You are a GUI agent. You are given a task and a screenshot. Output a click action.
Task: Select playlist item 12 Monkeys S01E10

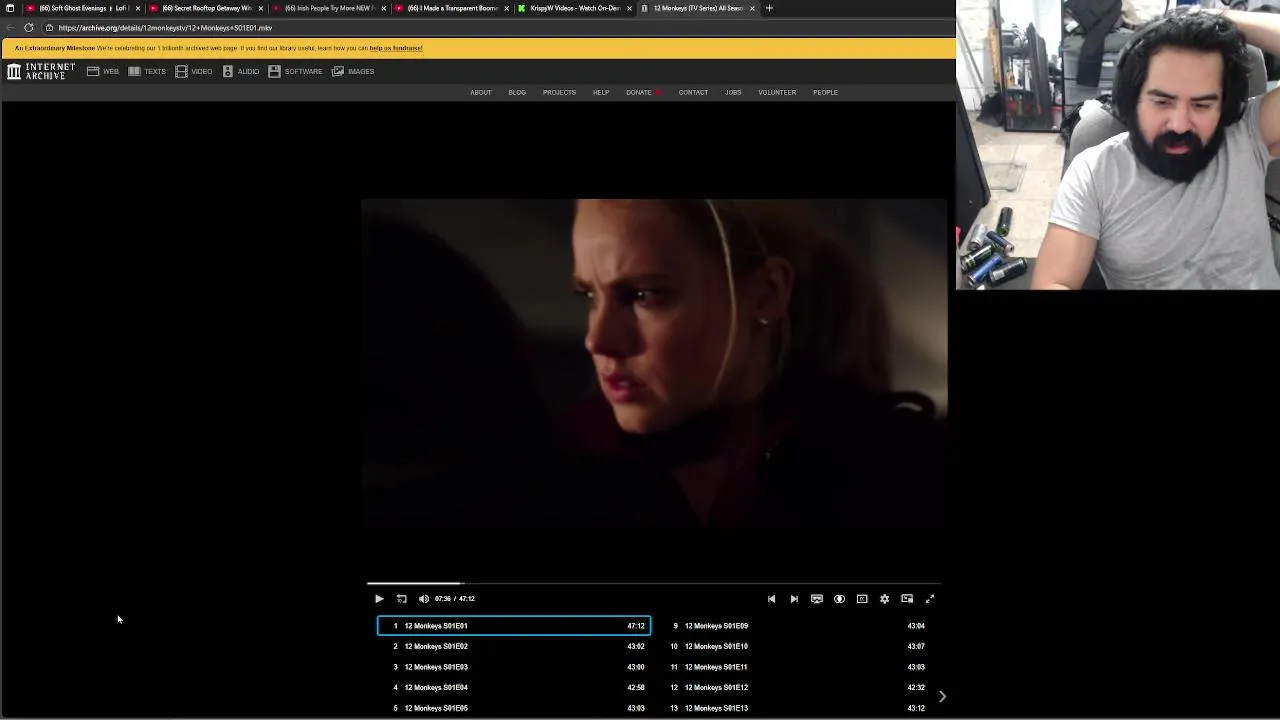(x=795, y=647)
